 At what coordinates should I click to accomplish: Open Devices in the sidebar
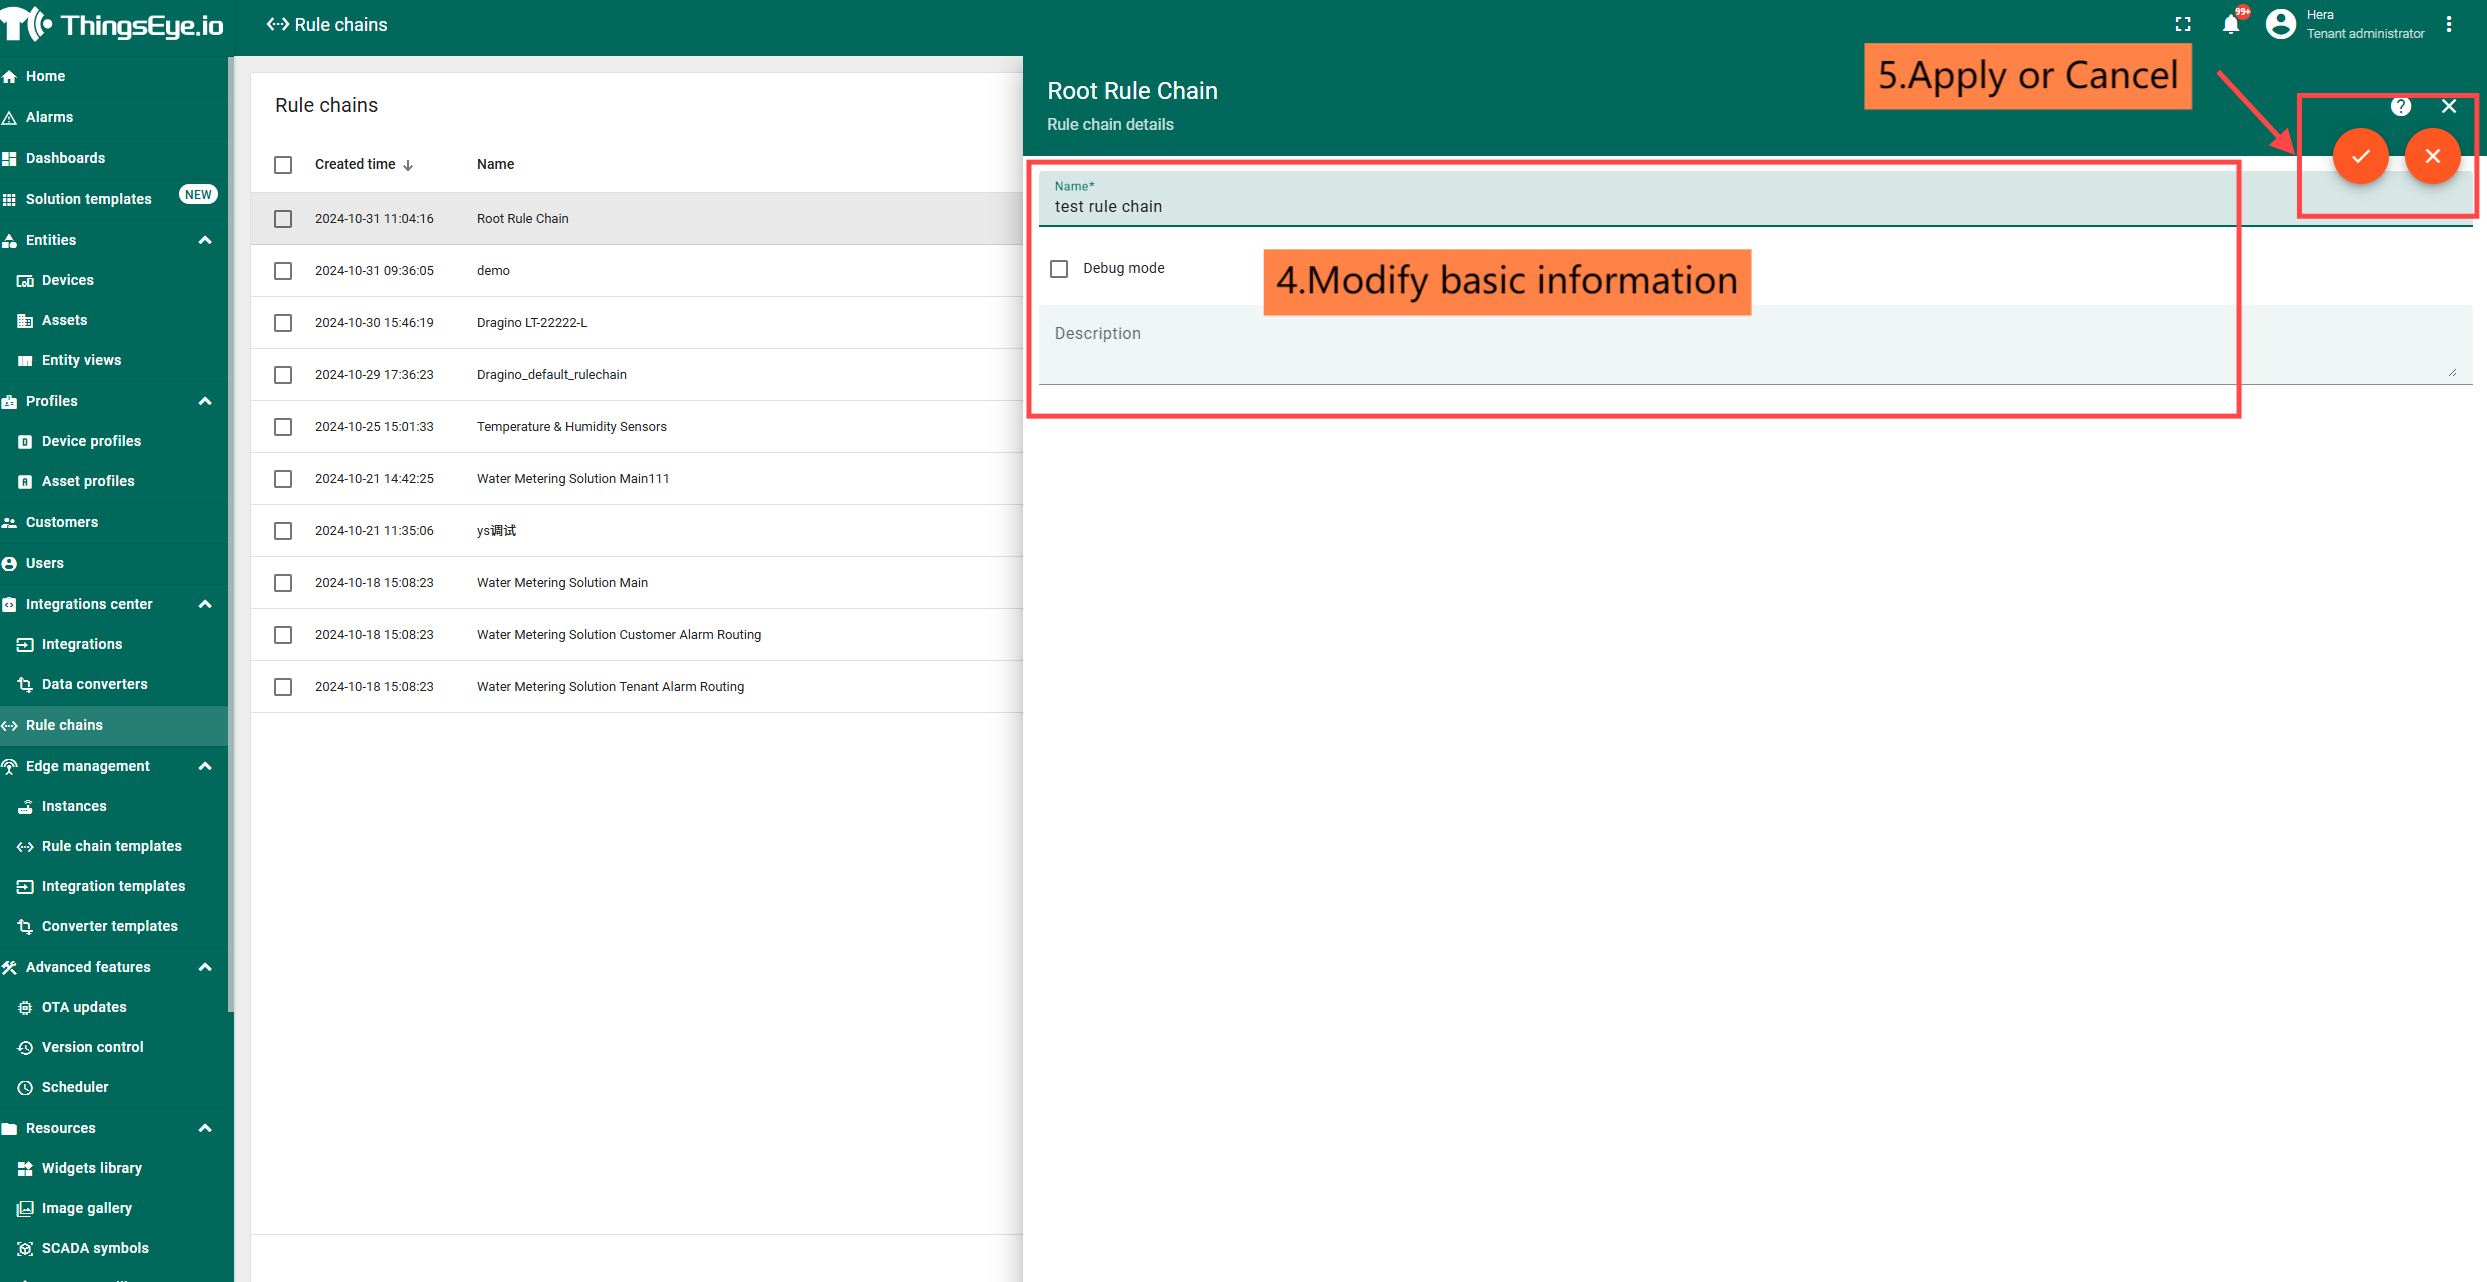[67, 280]
